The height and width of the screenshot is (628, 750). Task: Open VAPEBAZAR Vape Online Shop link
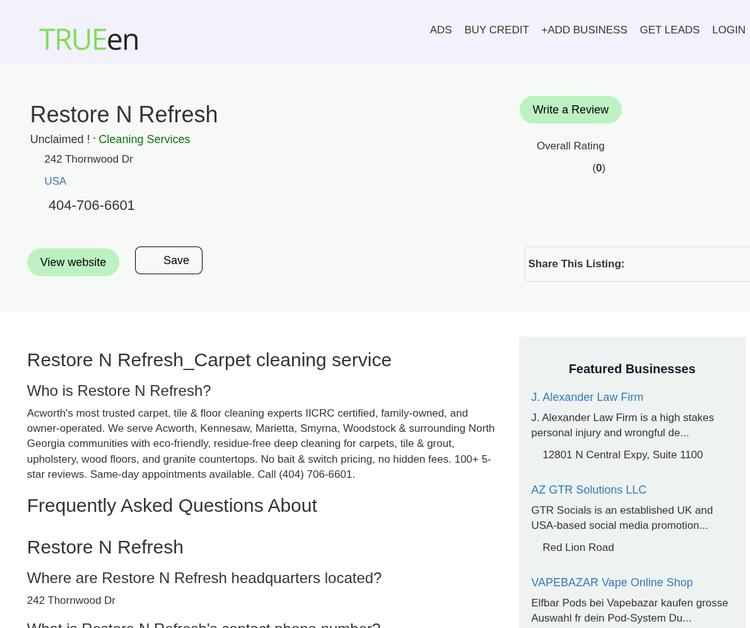pos(612,583)
